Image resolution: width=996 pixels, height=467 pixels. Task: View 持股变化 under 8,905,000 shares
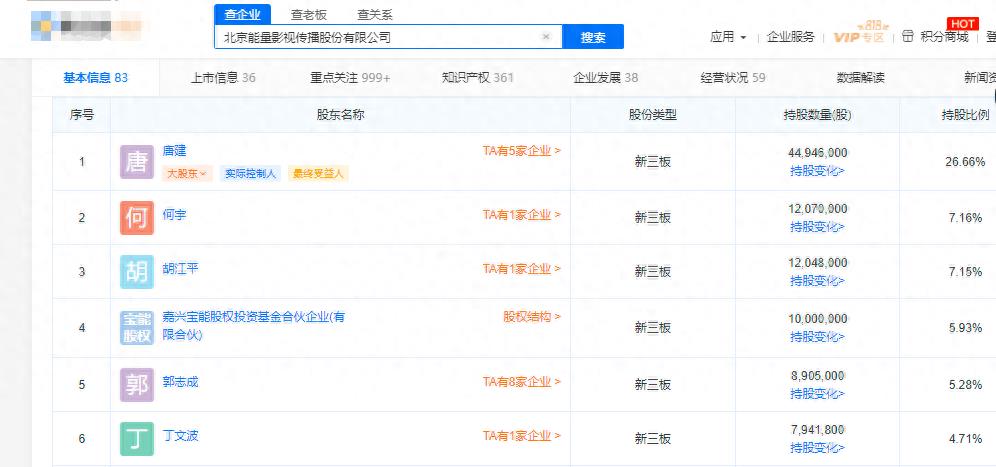[818, 394]
